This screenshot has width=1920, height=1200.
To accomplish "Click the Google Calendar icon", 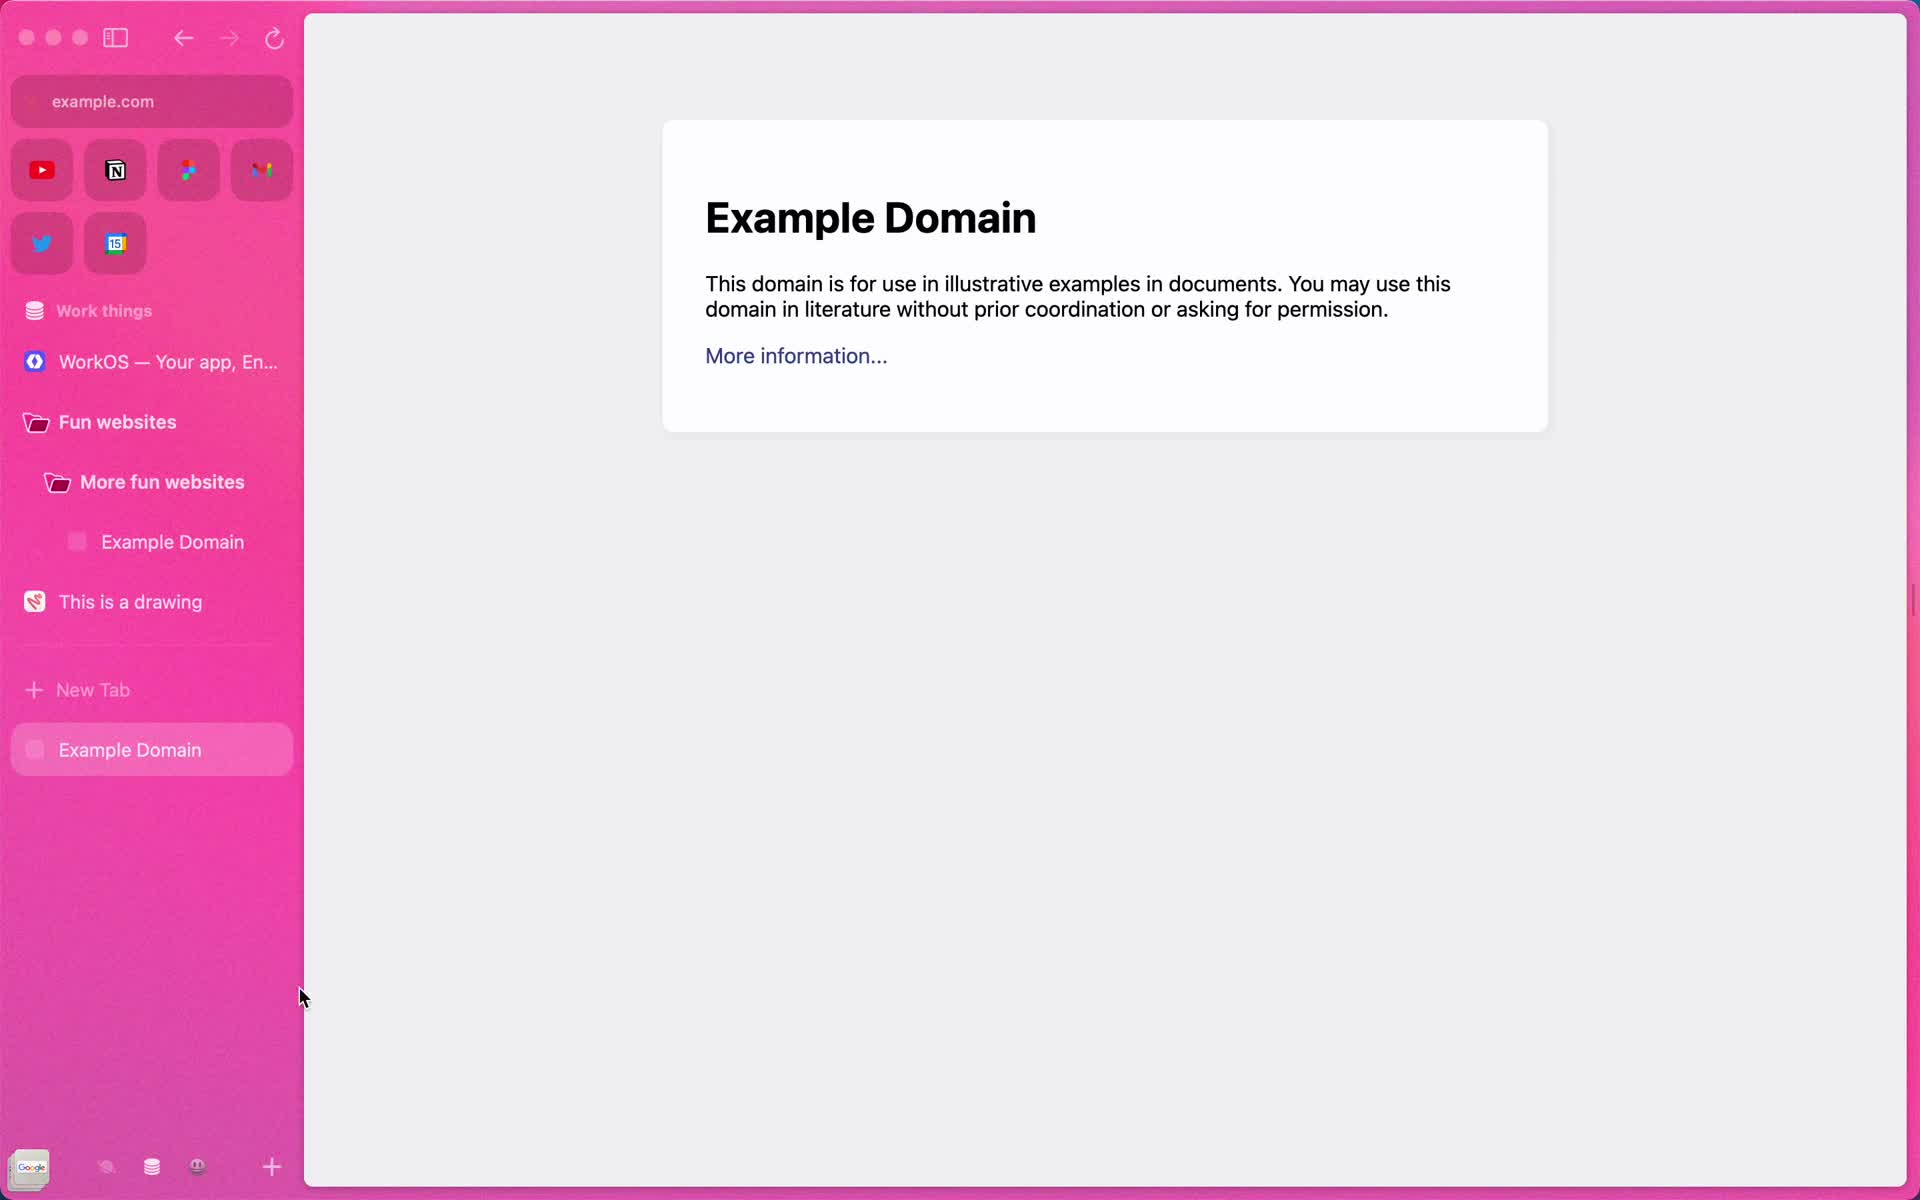I will 115,242.
